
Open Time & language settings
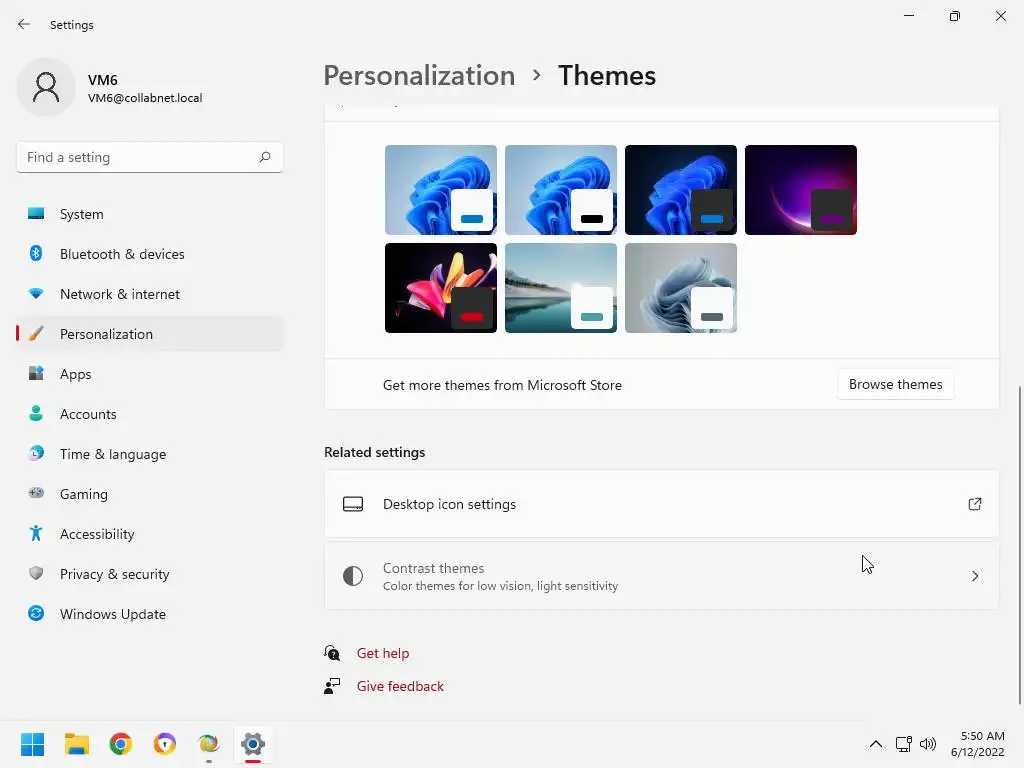coord(150,453)
